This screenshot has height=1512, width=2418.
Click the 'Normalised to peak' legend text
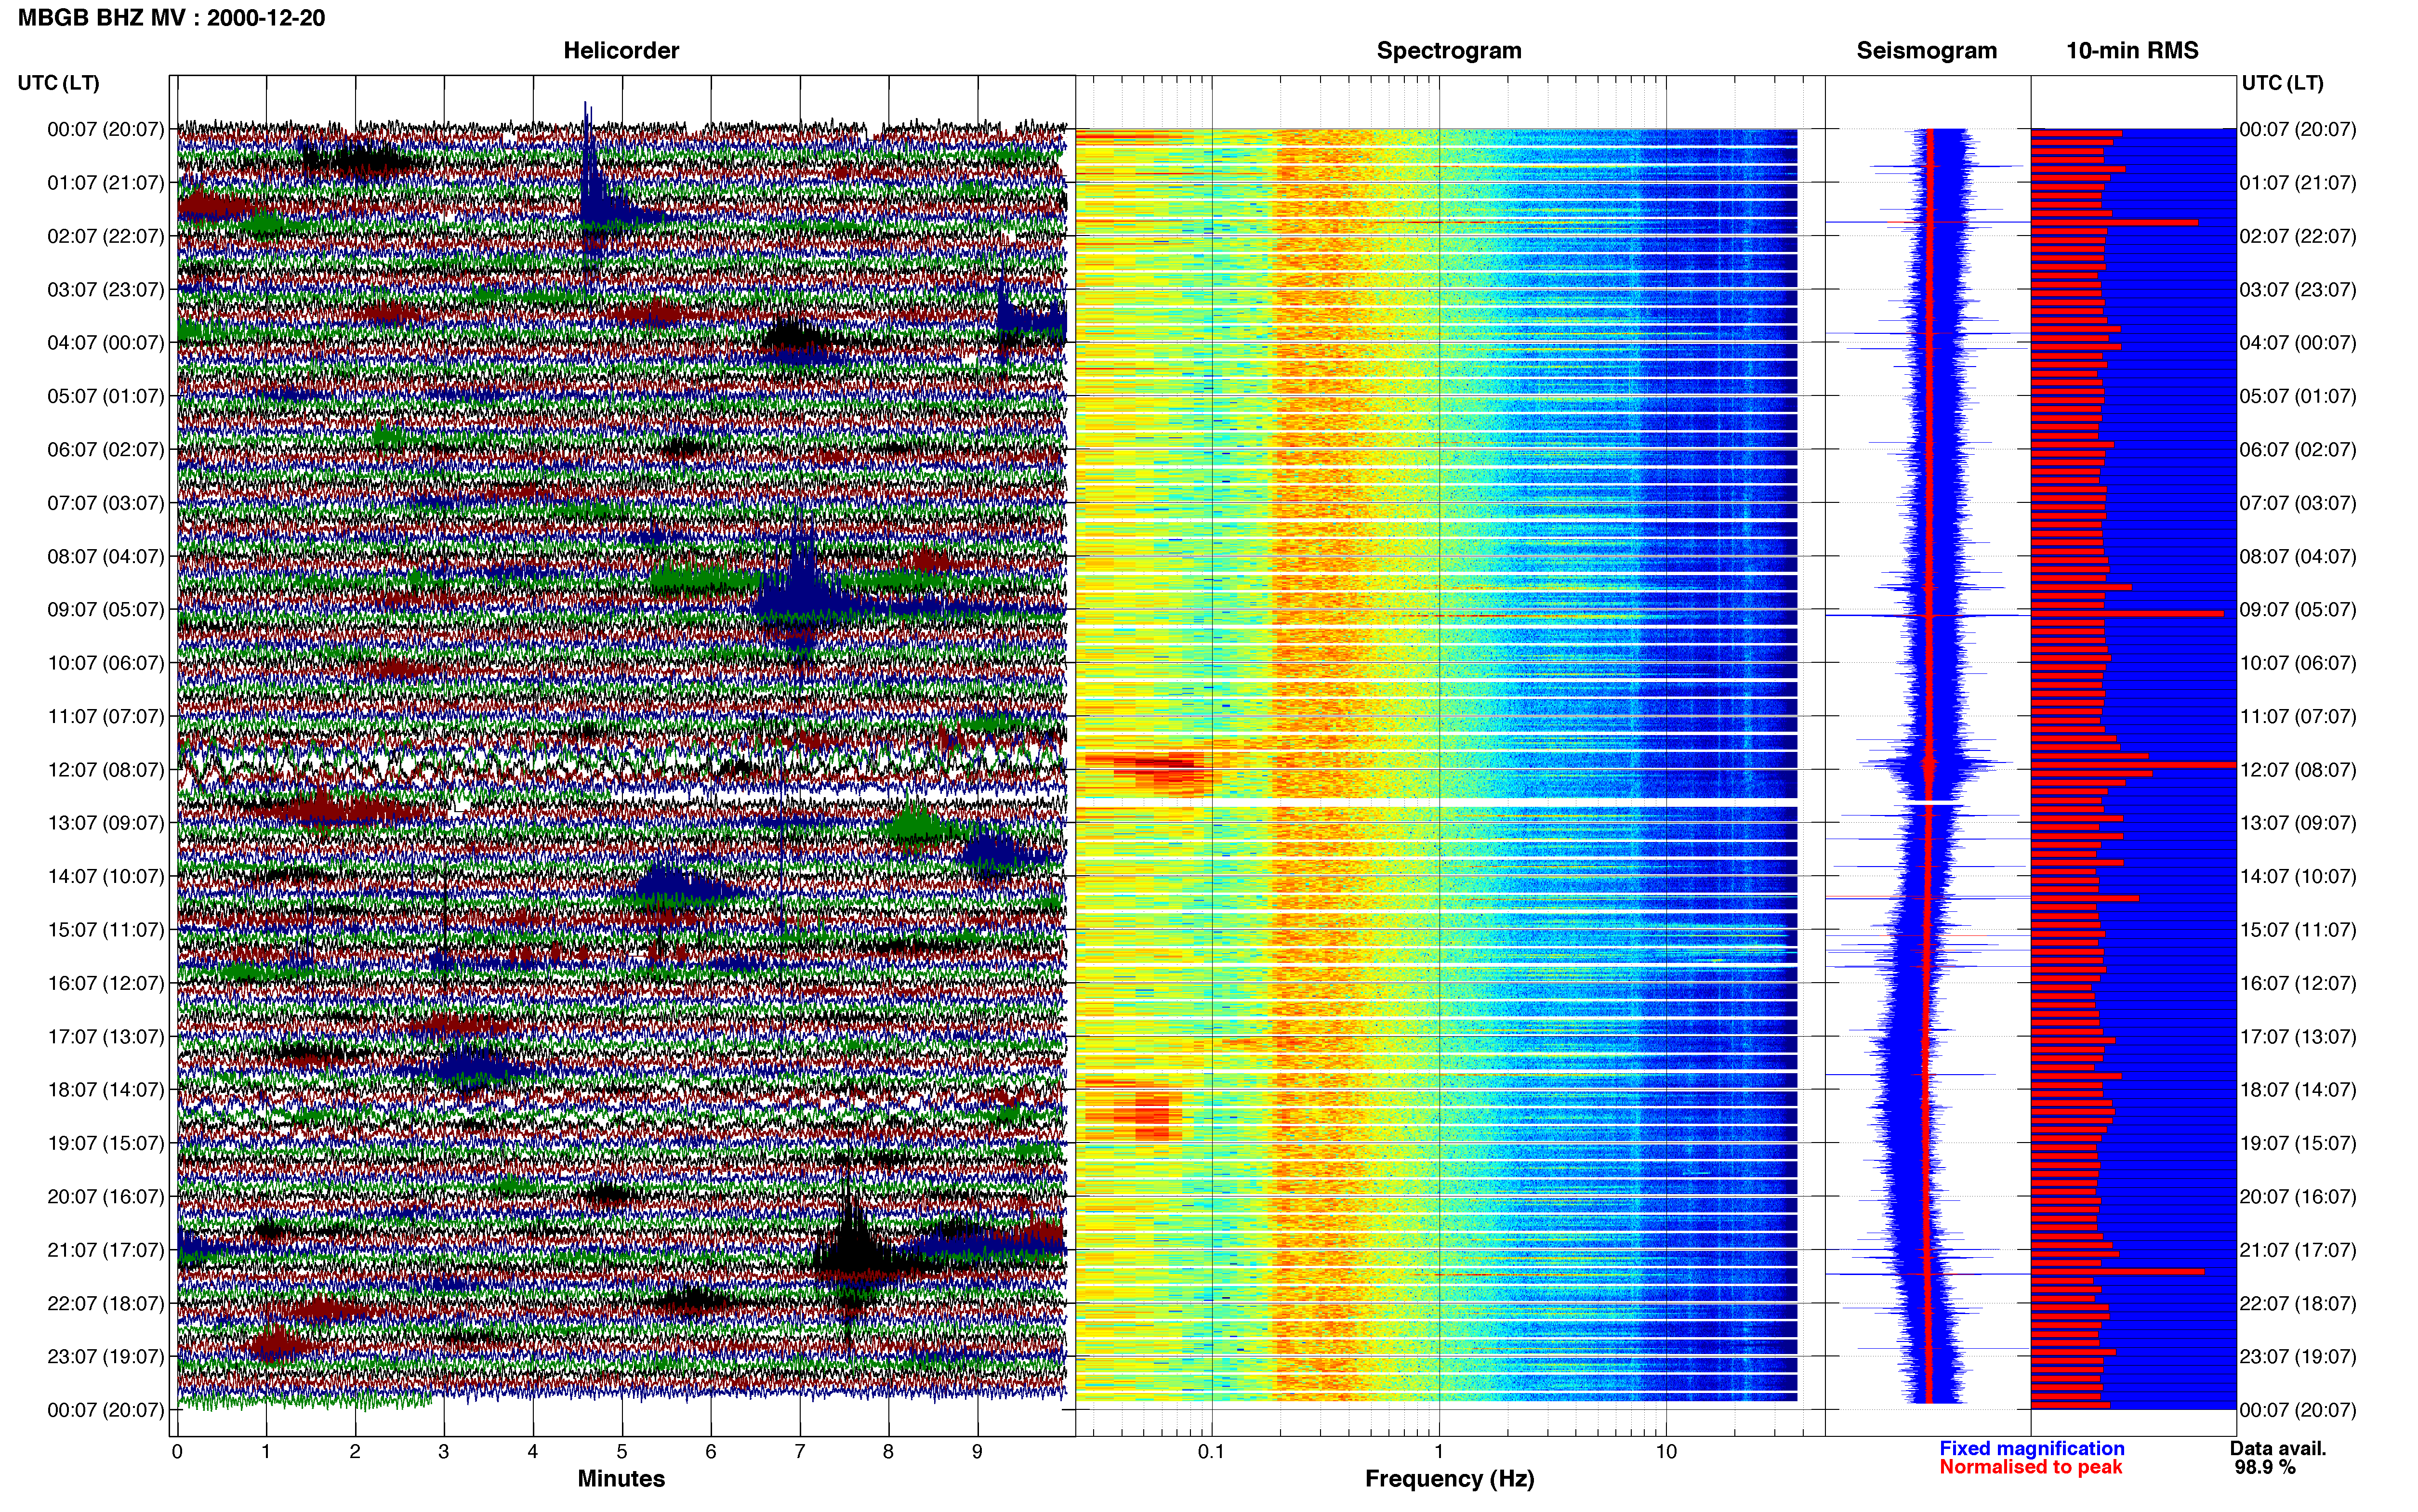point(2030,1467)
